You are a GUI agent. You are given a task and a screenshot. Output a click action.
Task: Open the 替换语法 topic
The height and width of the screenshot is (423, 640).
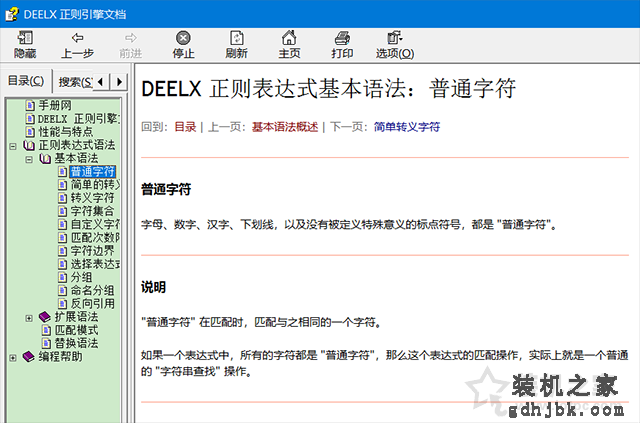tap(76, 343)
